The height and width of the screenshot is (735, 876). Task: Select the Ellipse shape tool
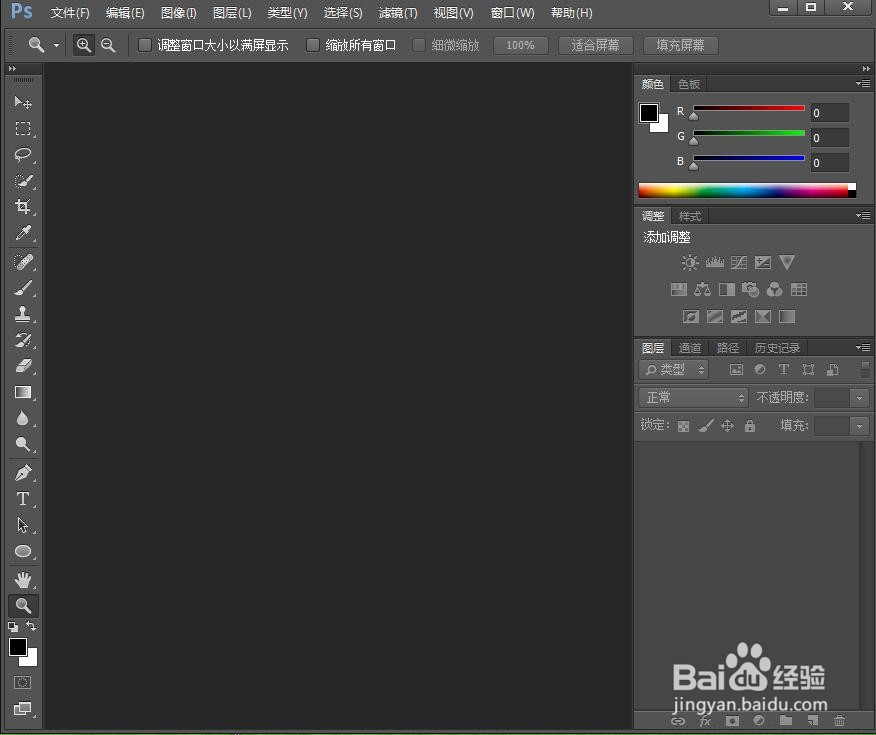click(x=23, y=551)
